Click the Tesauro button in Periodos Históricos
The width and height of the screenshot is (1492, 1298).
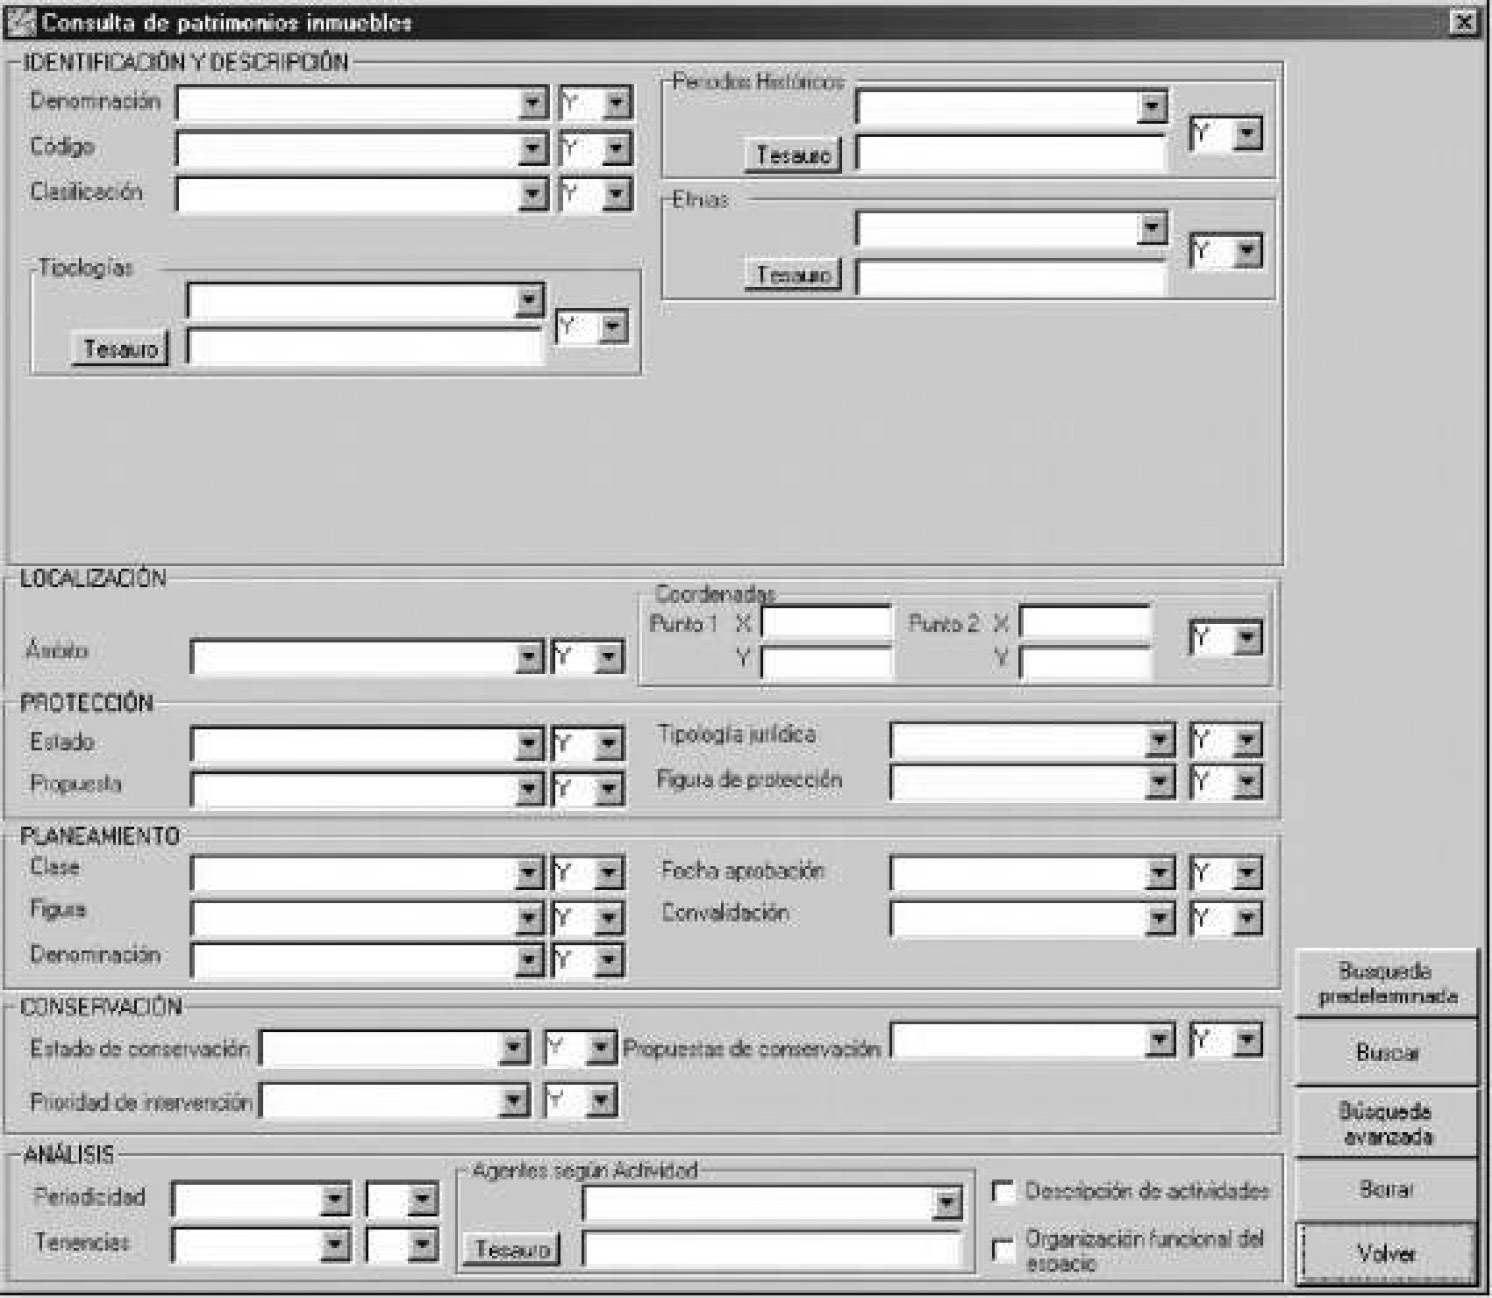793,155
